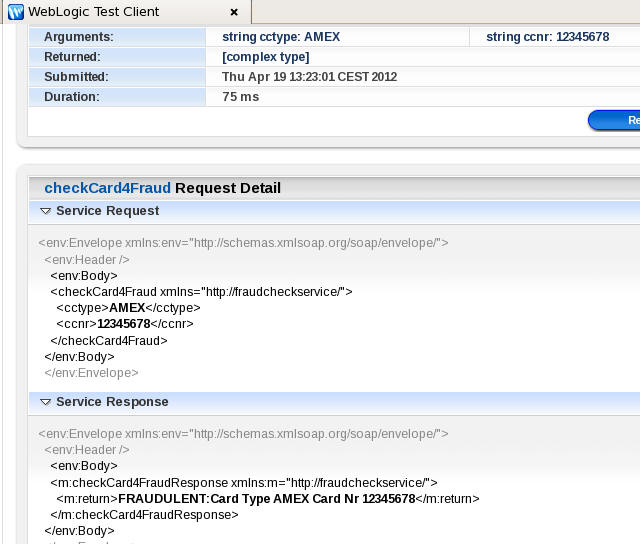Screen dimensions: 640x544
Task: Click the Duration: row label
Action: click(x=72, y=97)
